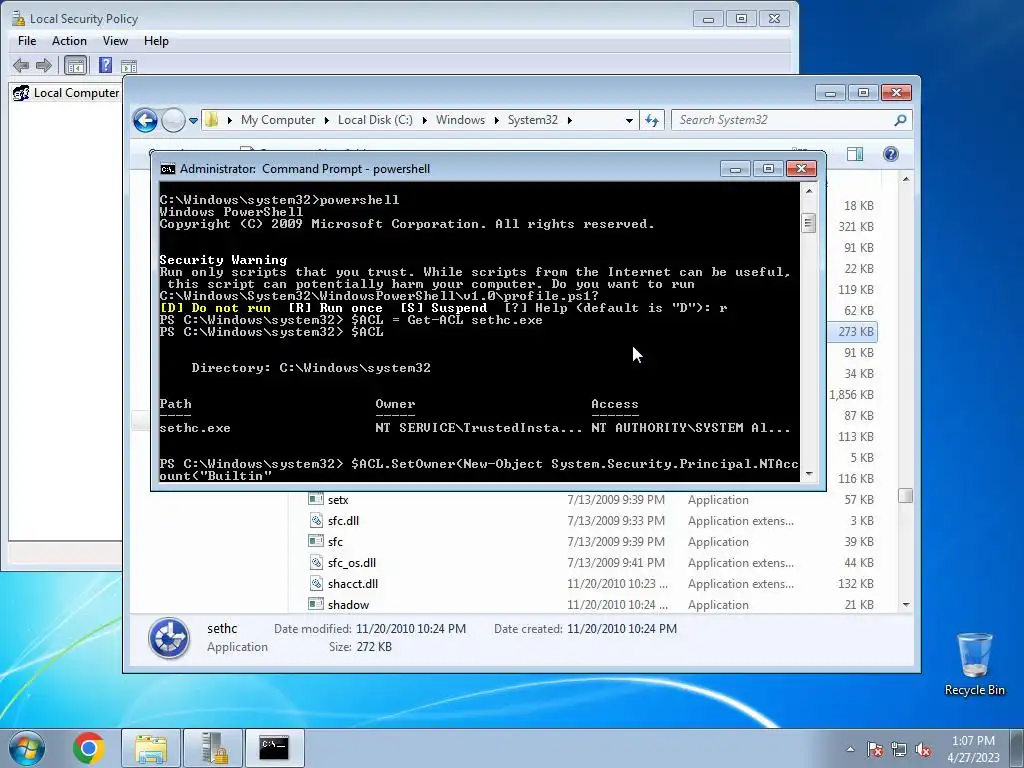Click setx file icon
This screenshot has width=1024, height=768.
click(316, 500)
